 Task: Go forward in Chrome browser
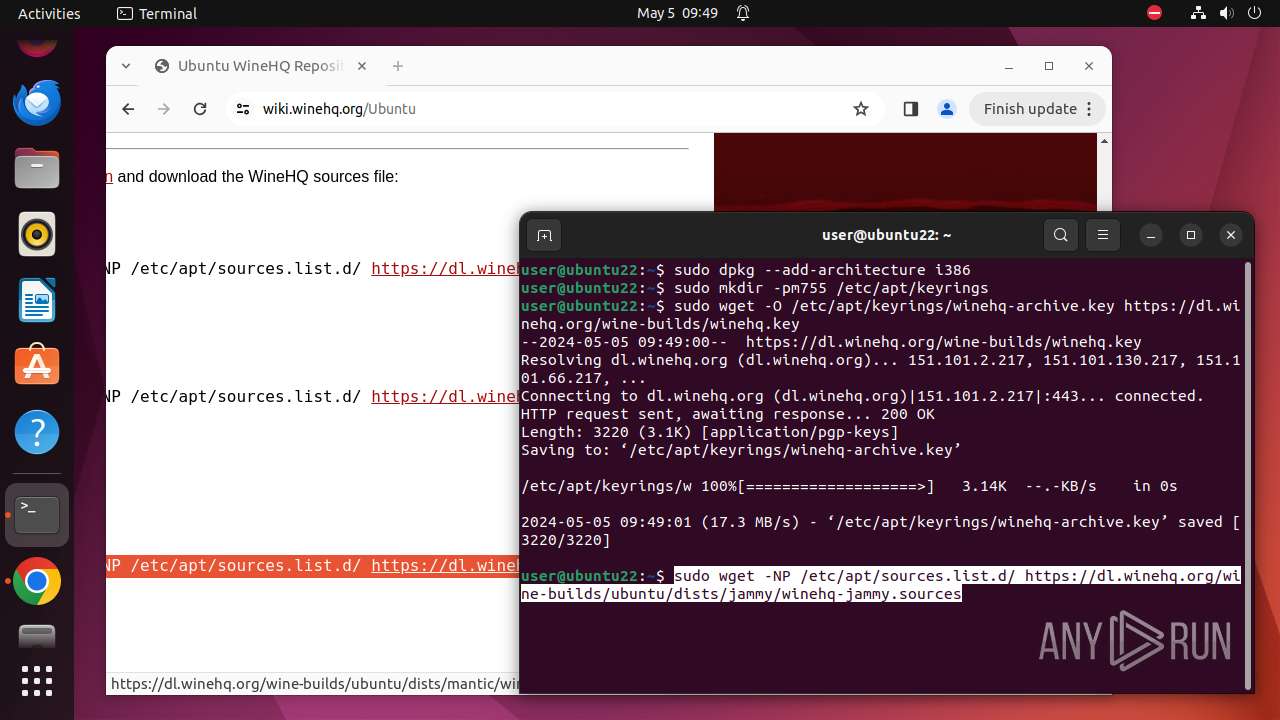point(164,109)
